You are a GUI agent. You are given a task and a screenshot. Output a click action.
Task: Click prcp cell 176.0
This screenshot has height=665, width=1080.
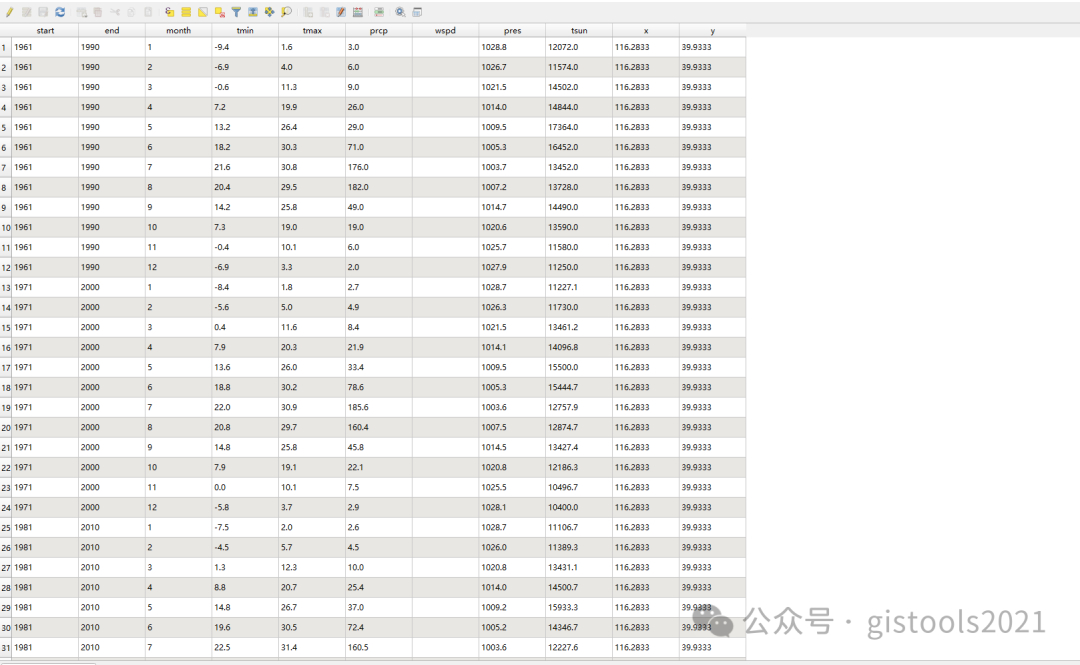[x=379, y=167]
